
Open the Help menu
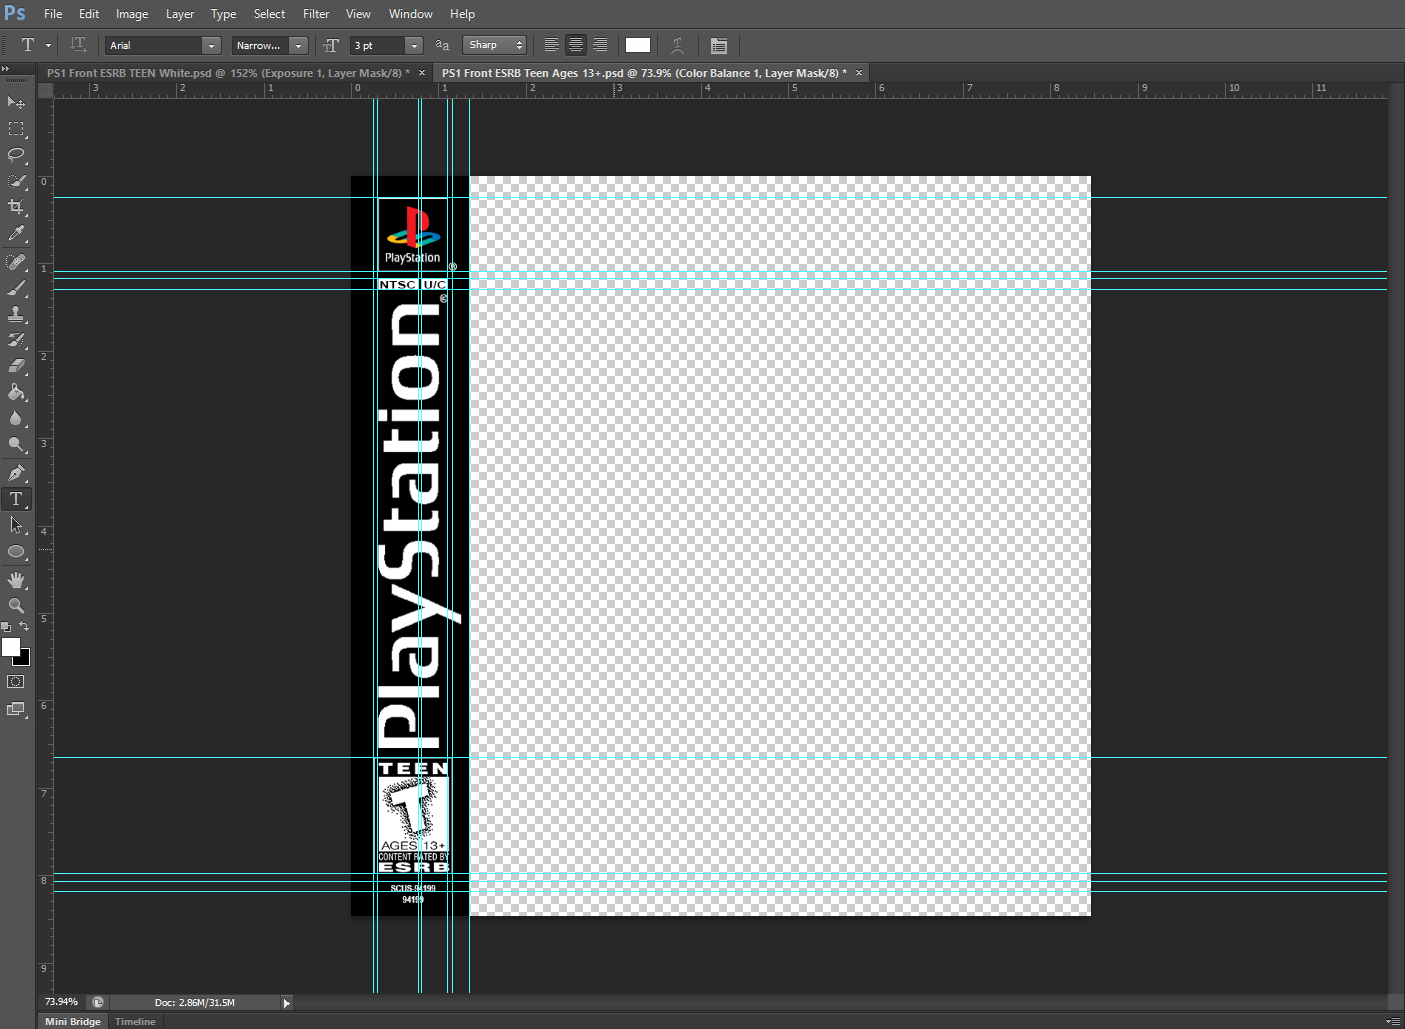click(462, 14)
